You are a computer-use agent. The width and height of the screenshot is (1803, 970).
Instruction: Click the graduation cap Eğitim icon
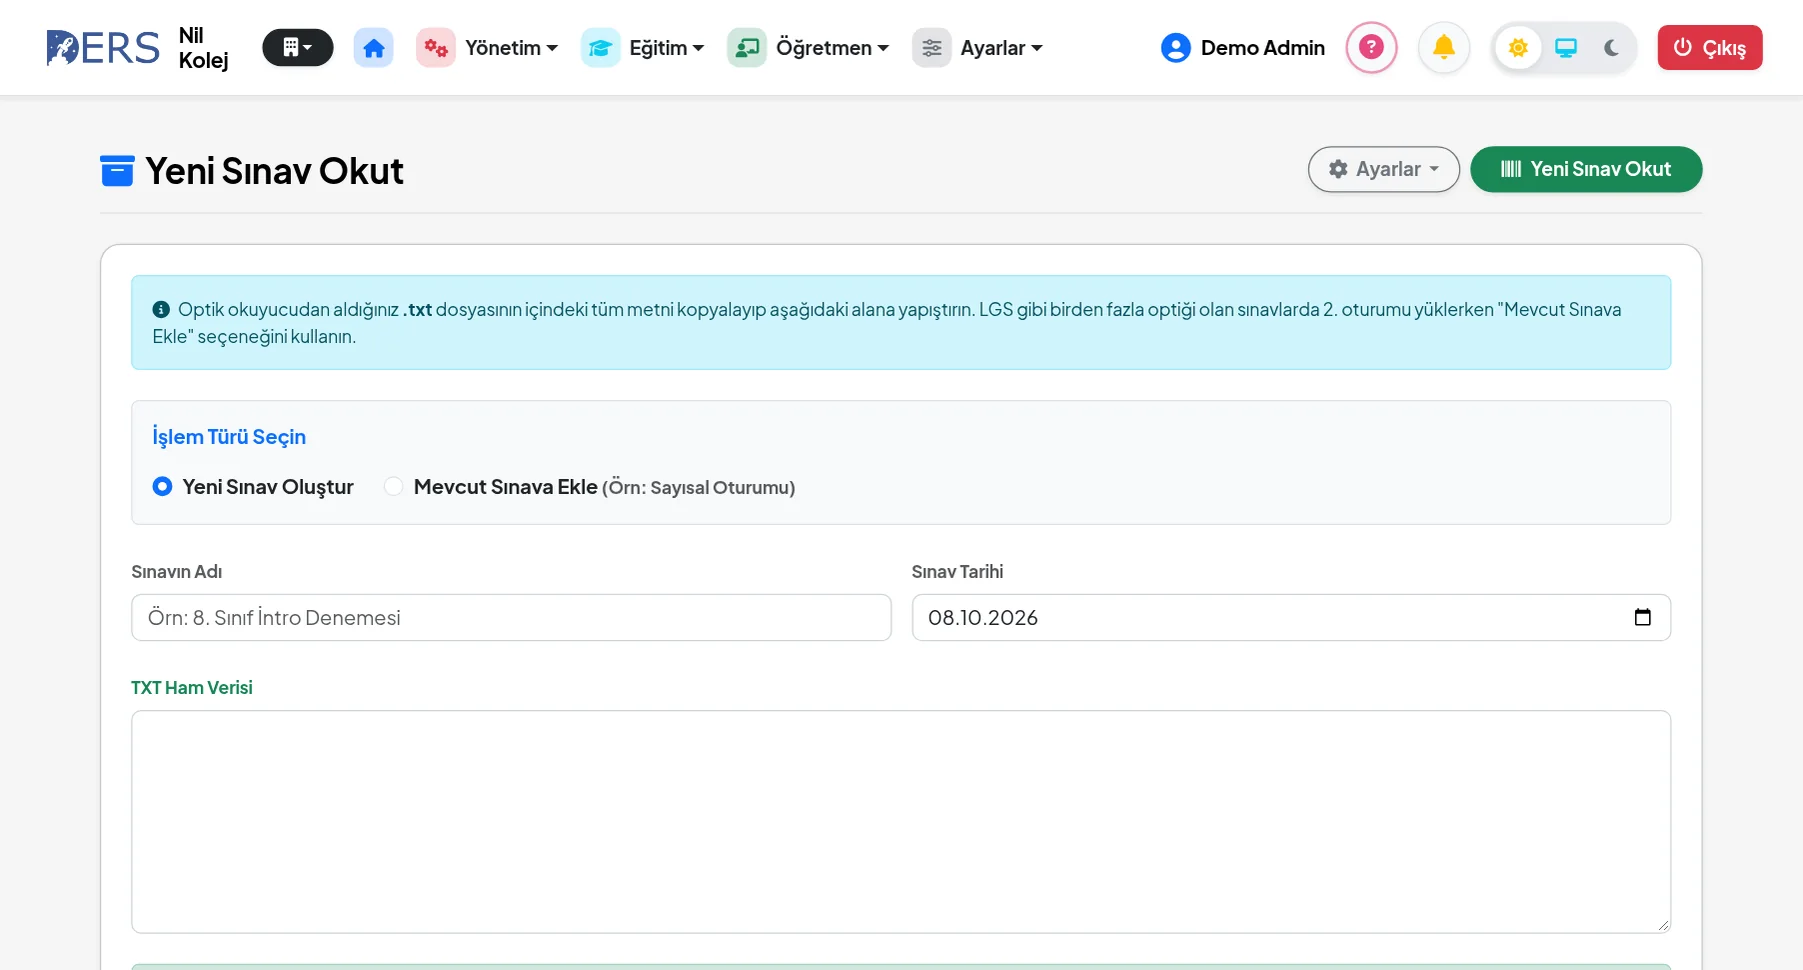coord(600,48)
